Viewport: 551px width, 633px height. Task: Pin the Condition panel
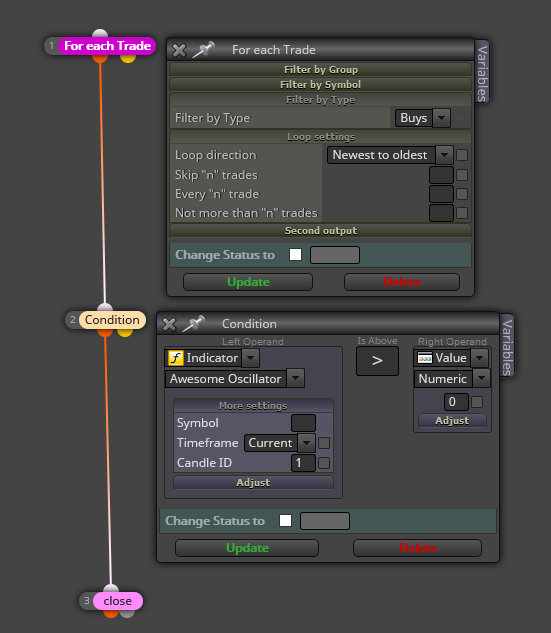[x=193, y=323]
